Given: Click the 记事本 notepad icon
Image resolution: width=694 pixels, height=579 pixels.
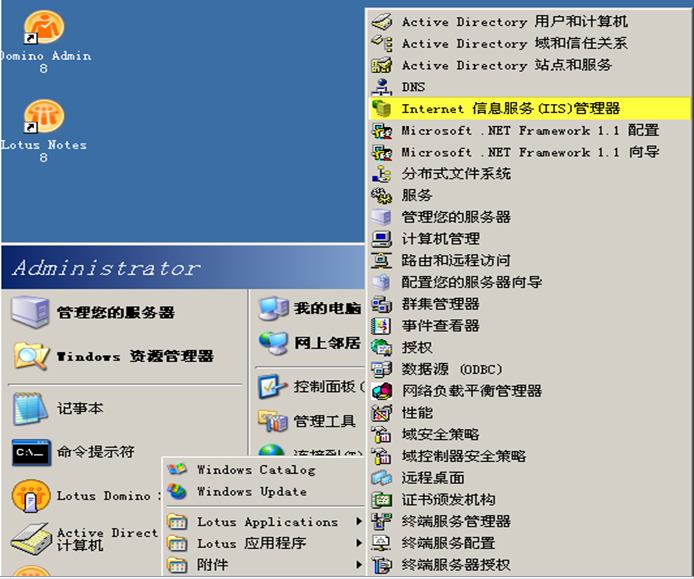Looking at the screenshot, I should [30, 409].
